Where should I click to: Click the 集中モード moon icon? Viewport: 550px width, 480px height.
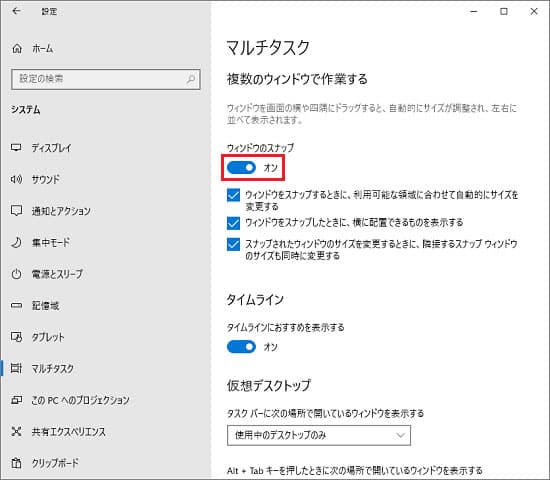pyautogui.click(x=16, y=242)
